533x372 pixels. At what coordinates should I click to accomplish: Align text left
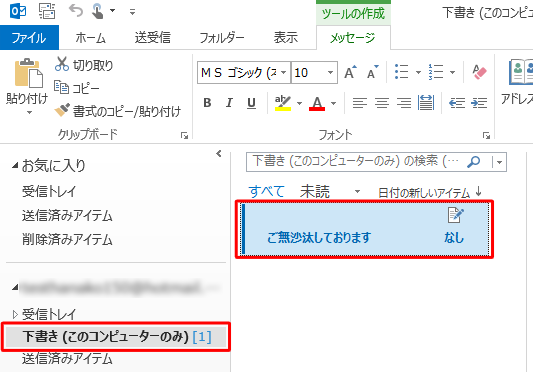(360, 103)
